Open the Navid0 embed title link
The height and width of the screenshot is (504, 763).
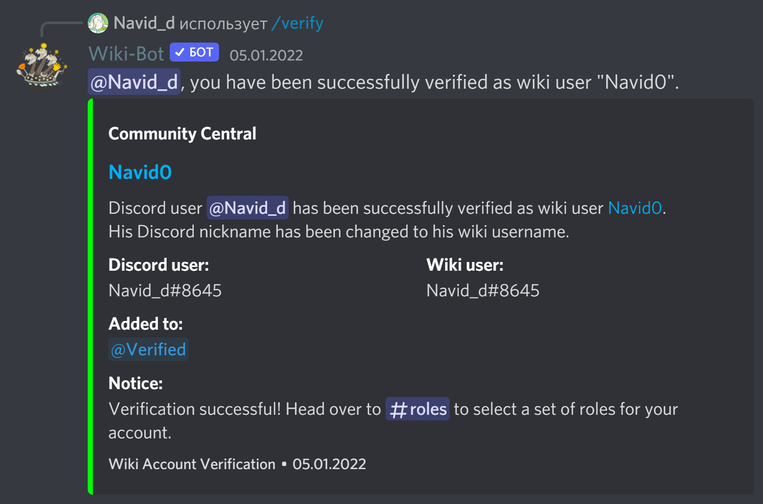coord(140,172)
